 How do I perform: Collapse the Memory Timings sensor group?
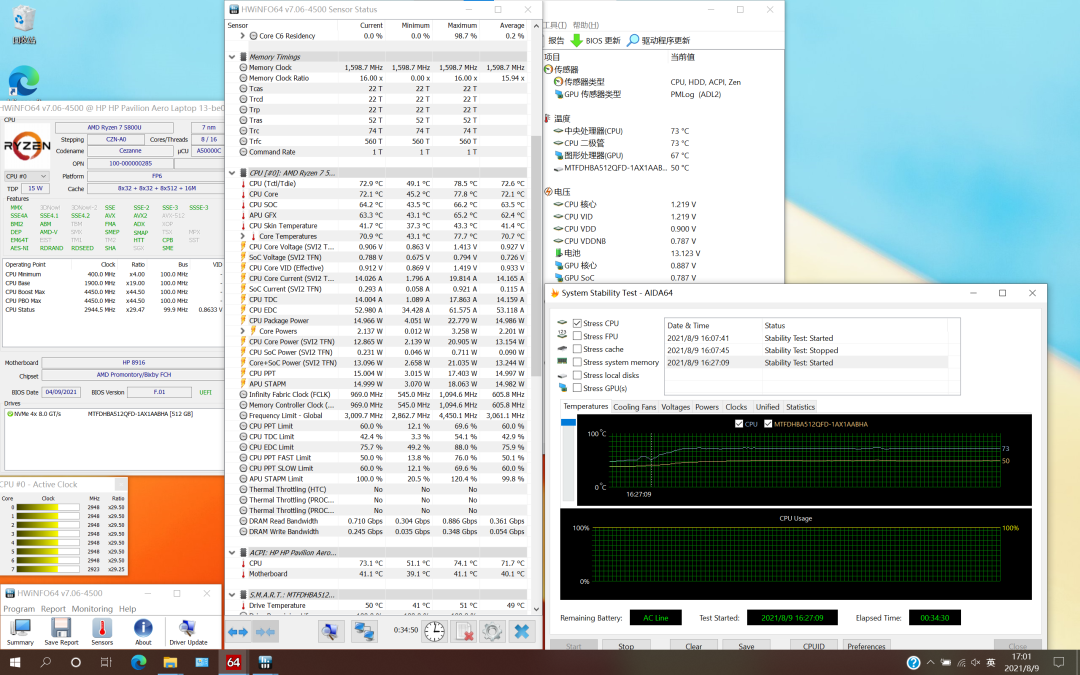(232, 57)
